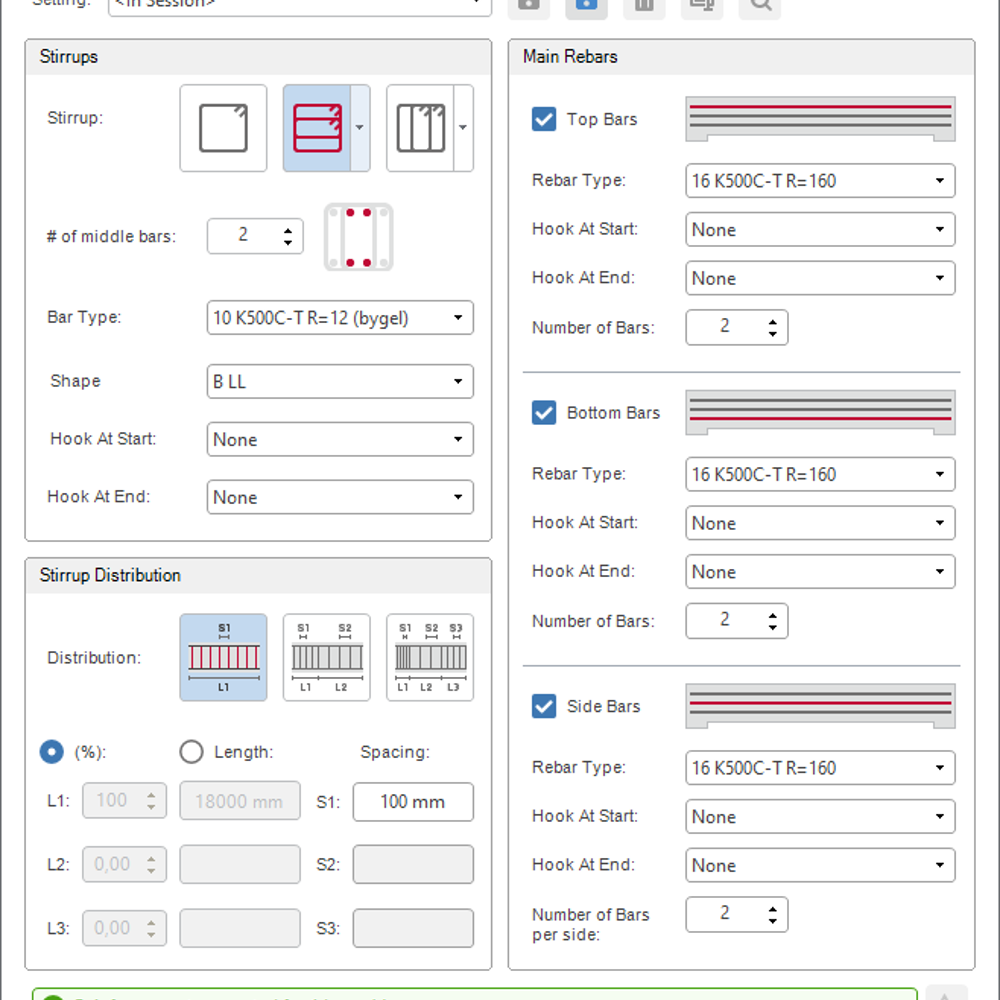Open the stirrup Bar Type dropdown
The width and height of the screenshot is (1000, 1000).
point(339,318)
